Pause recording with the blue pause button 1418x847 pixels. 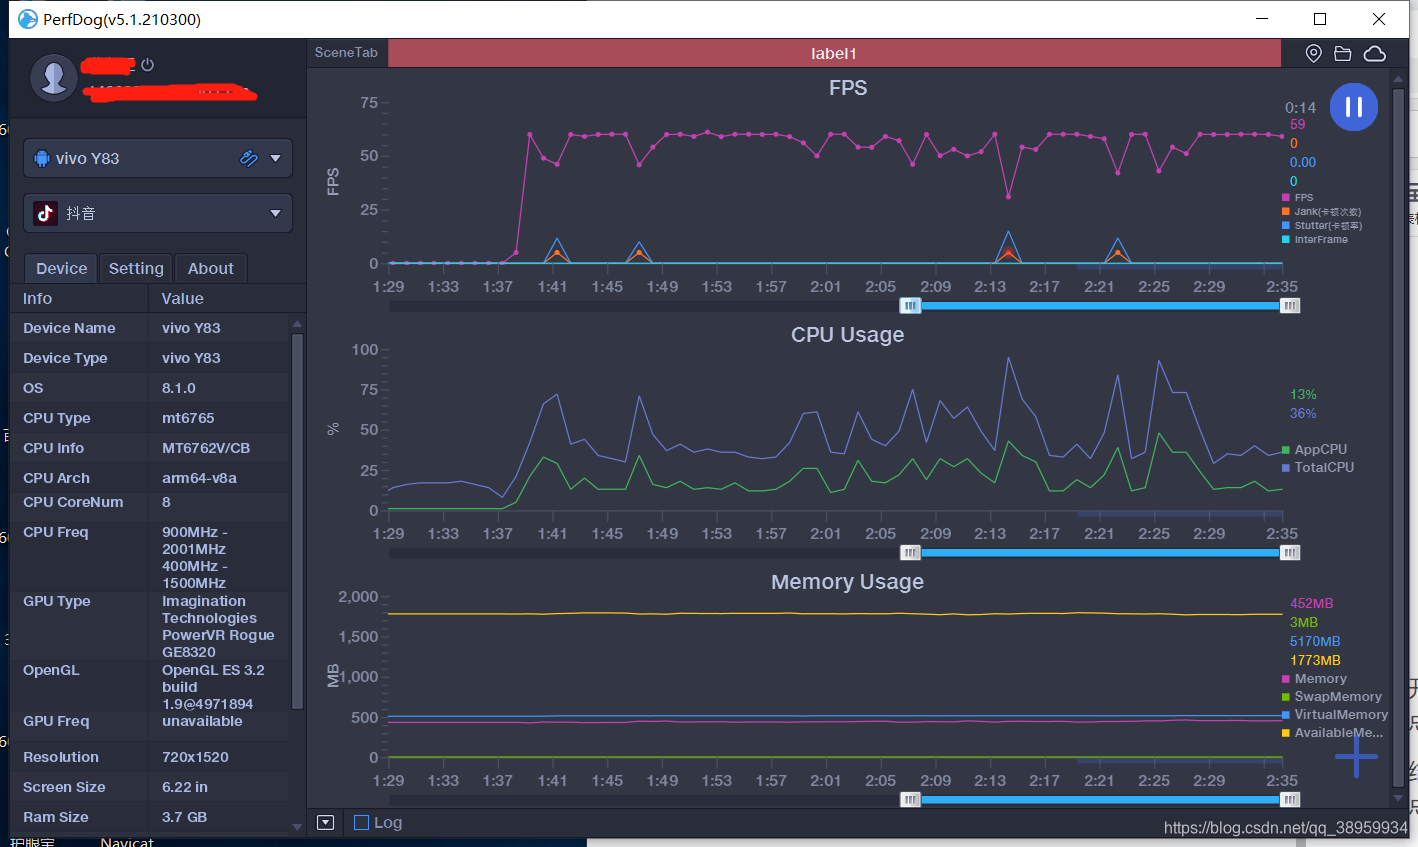click(x=1353, y=107)
